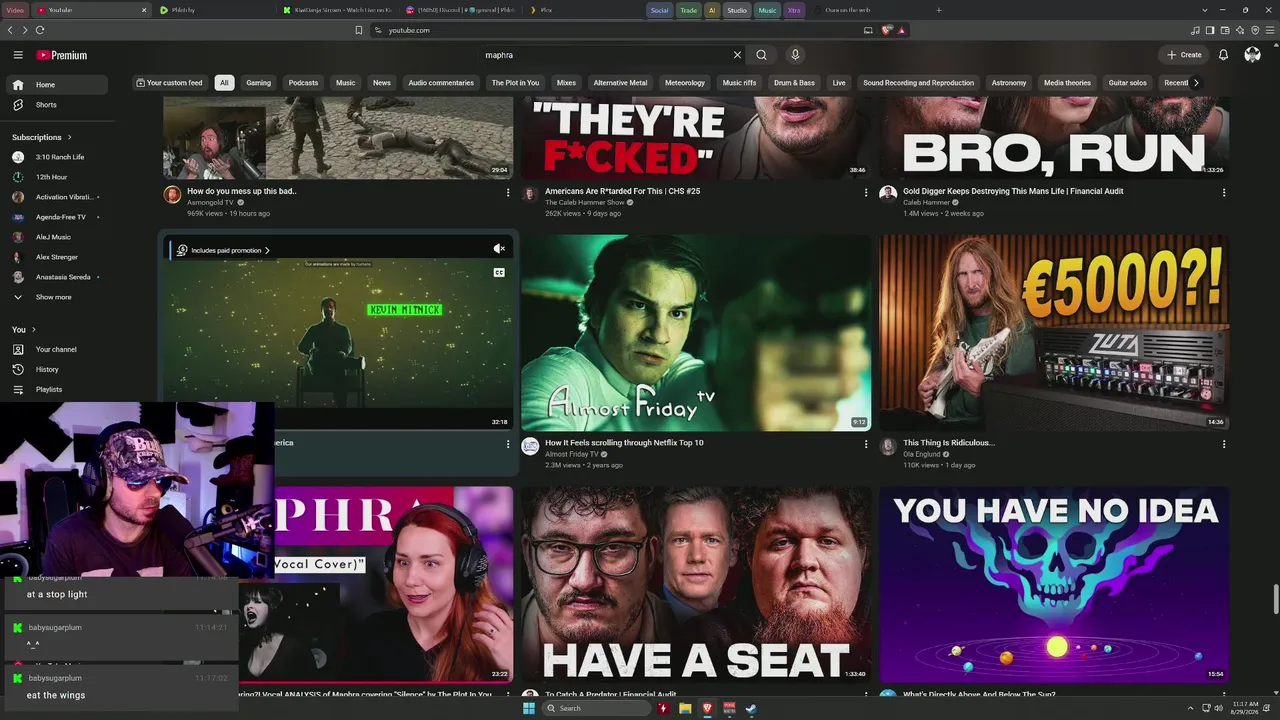This screenshot has height=720, width=1280.
Task: Open the Create dropdown button
Action: [1184, 55]
